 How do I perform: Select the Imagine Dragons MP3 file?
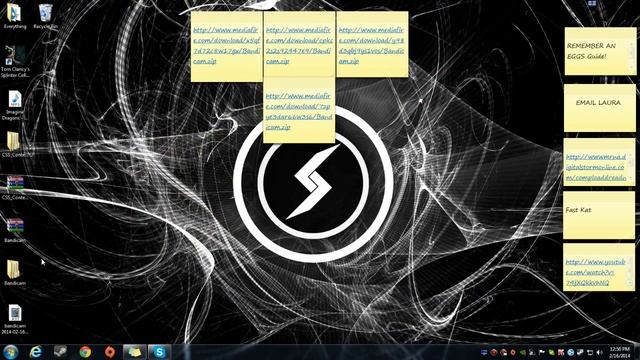(15, 105)
